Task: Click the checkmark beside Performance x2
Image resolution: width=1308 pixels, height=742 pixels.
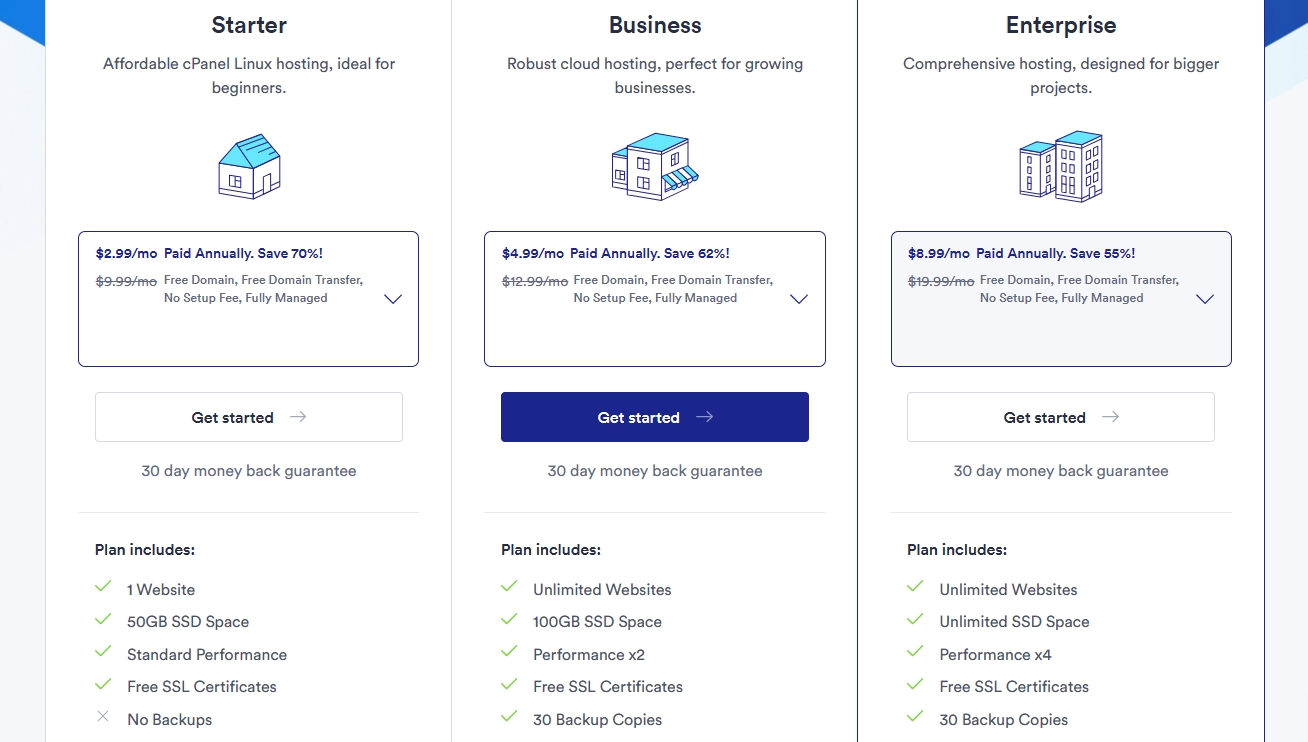Action: point(509,652)
